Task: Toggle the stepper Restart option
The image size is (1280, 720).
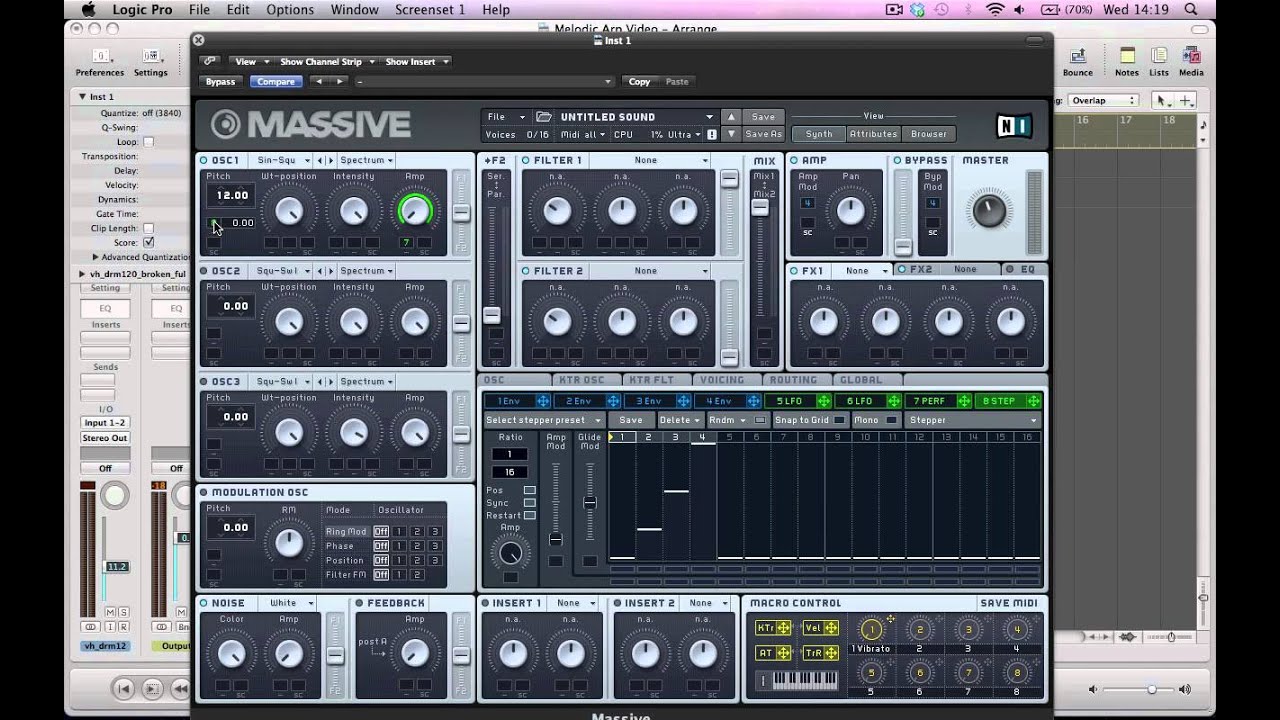Action: pos(530,515)
